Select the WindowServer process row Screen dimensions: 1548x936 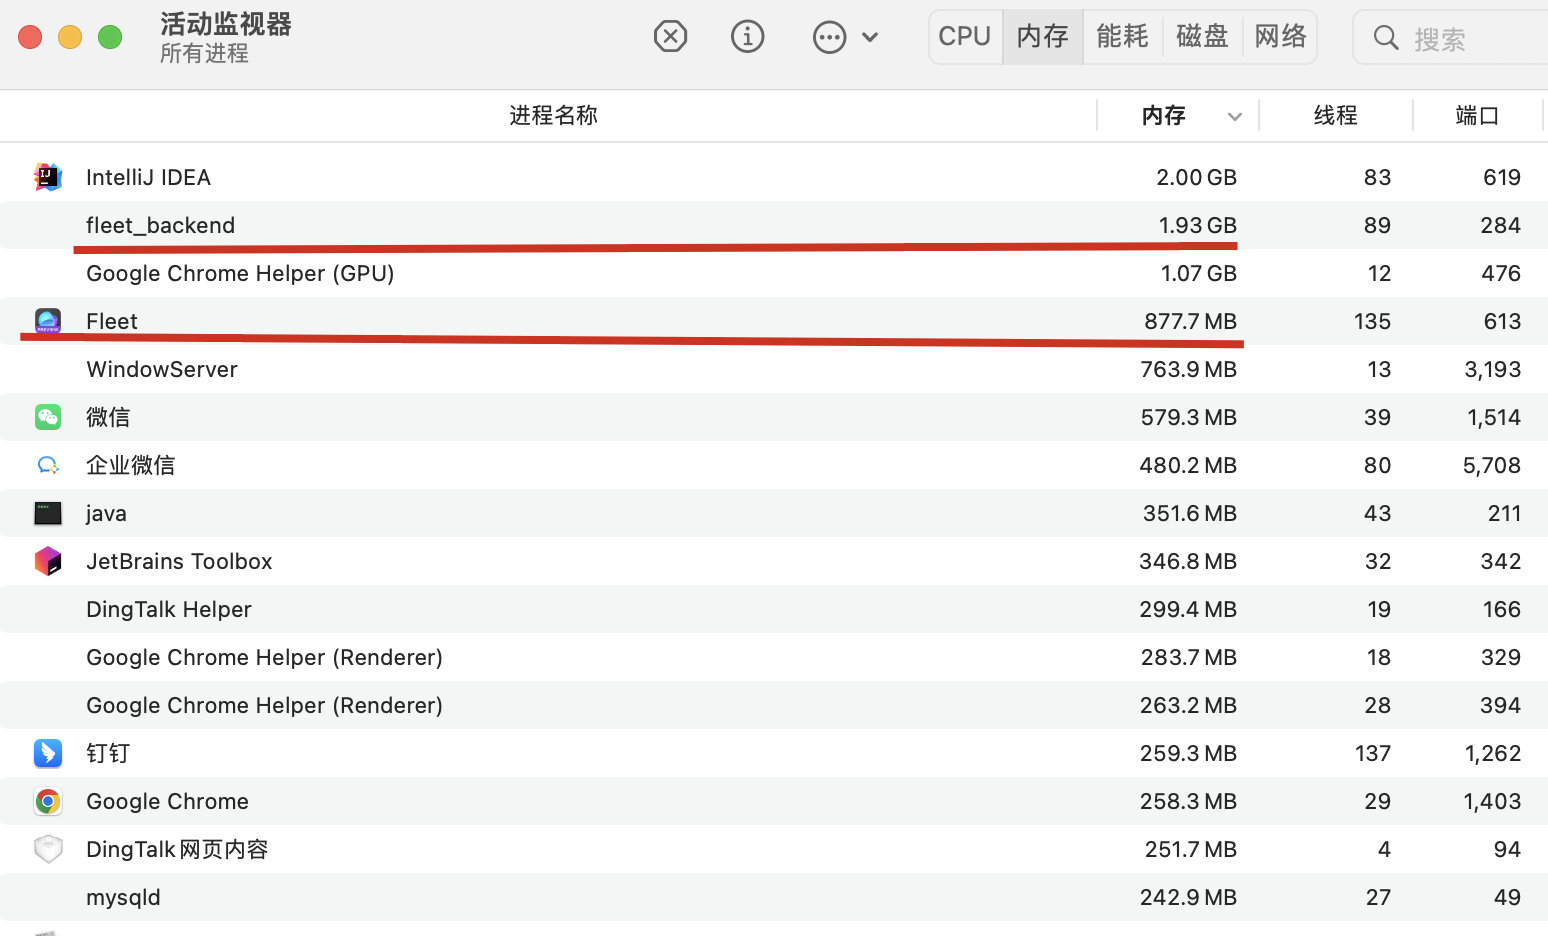pos(774,369)
